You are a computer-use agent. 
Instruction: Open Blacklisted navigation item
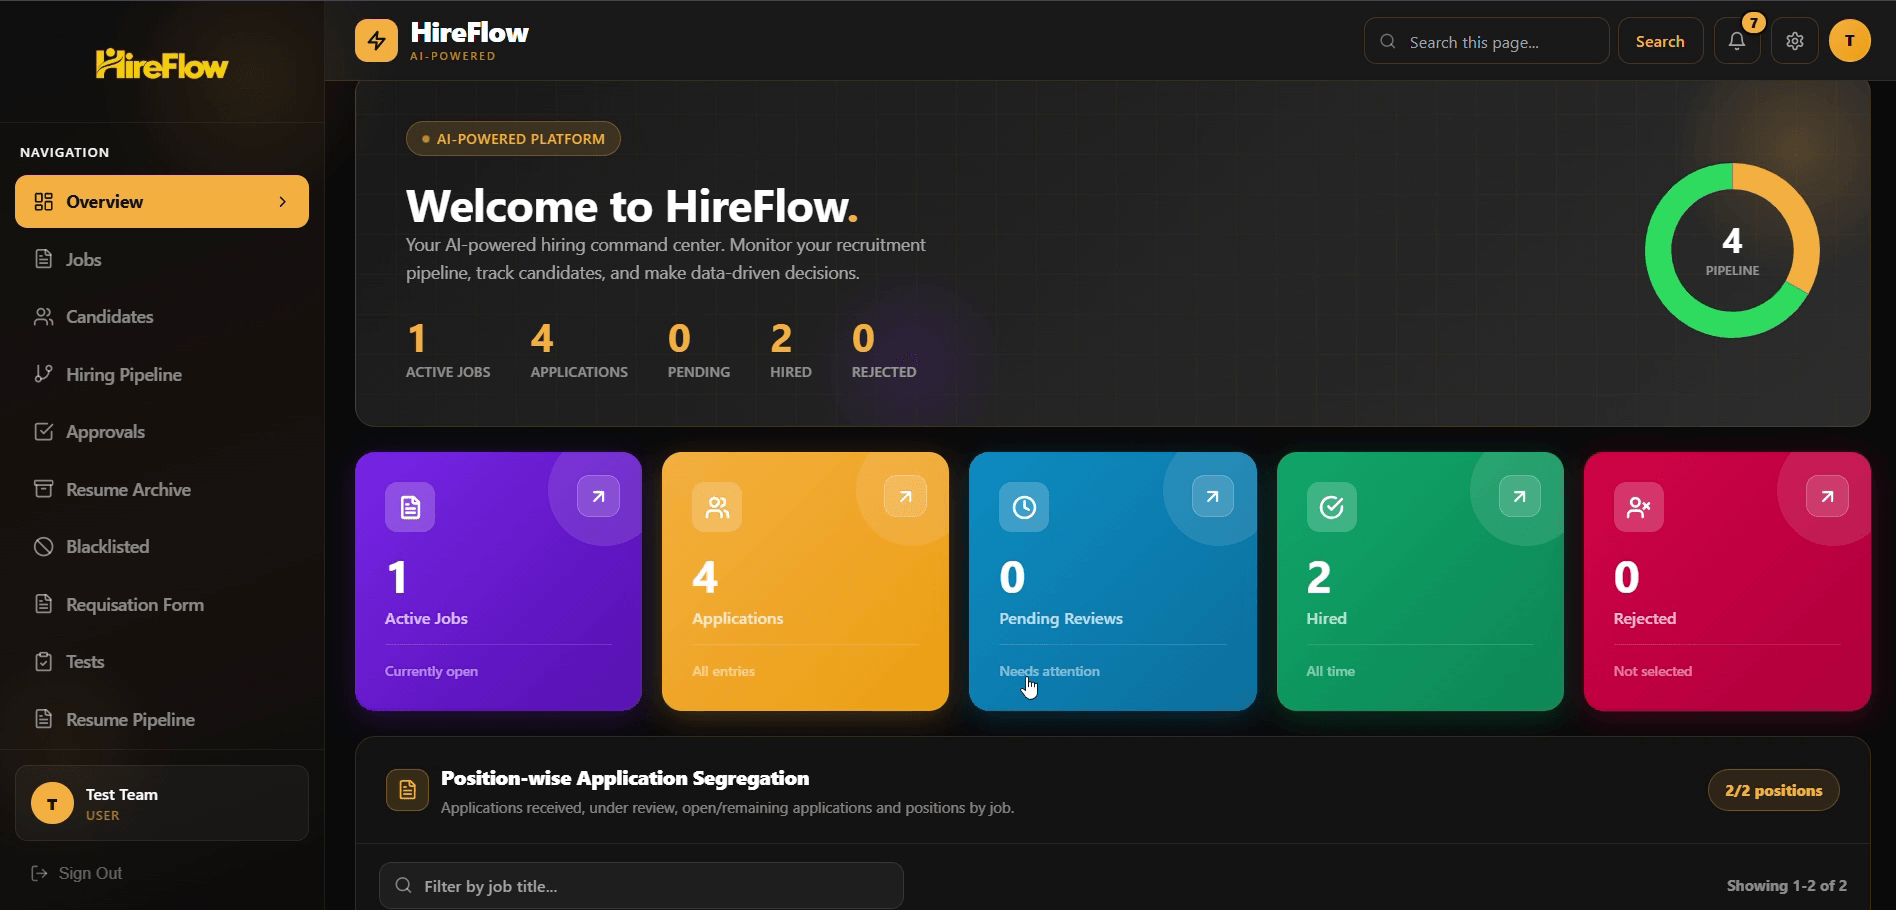162,546
